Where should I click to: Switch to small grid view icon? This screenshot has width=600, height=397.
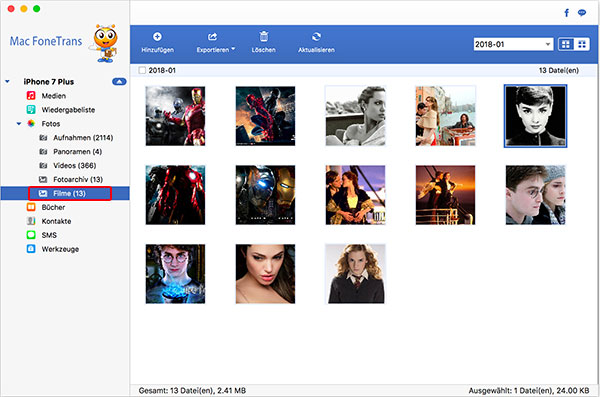coord(582,44)
